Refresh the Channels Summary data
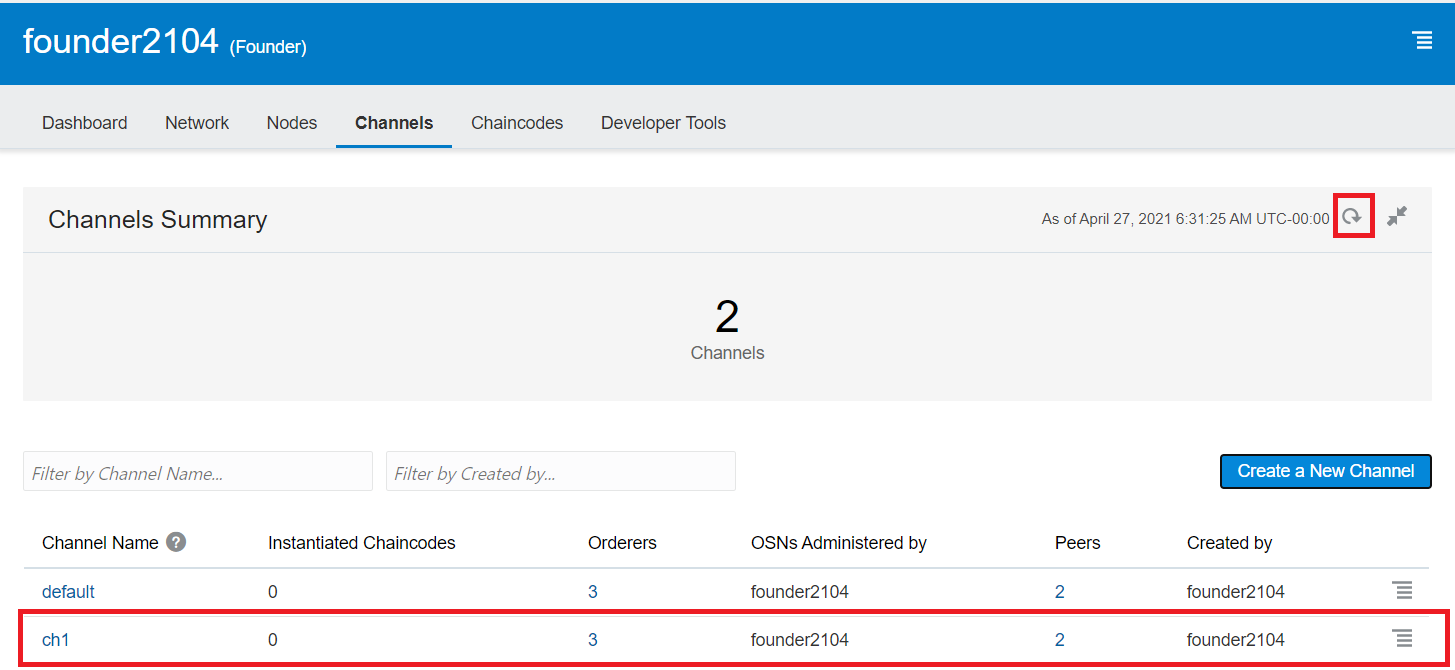Image resolution: width=1455 pixels, height=670 pixels. pos(1353,216)
